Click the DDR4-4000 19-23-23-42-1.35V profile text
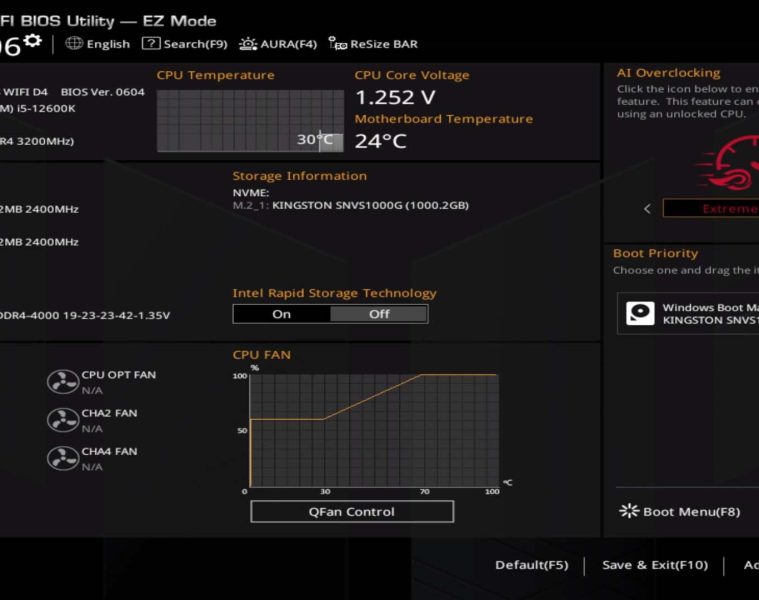 [x=85, y=315]
